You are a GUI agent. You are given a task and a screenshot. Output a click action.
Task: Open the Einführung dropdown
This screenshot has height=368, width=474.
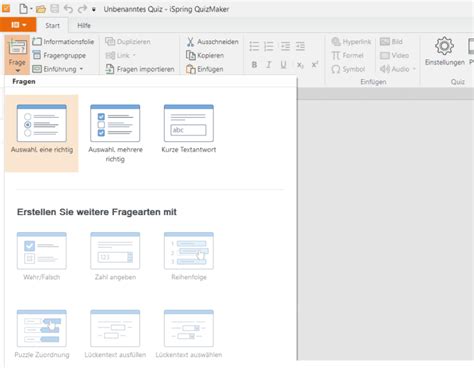[58, 69]
